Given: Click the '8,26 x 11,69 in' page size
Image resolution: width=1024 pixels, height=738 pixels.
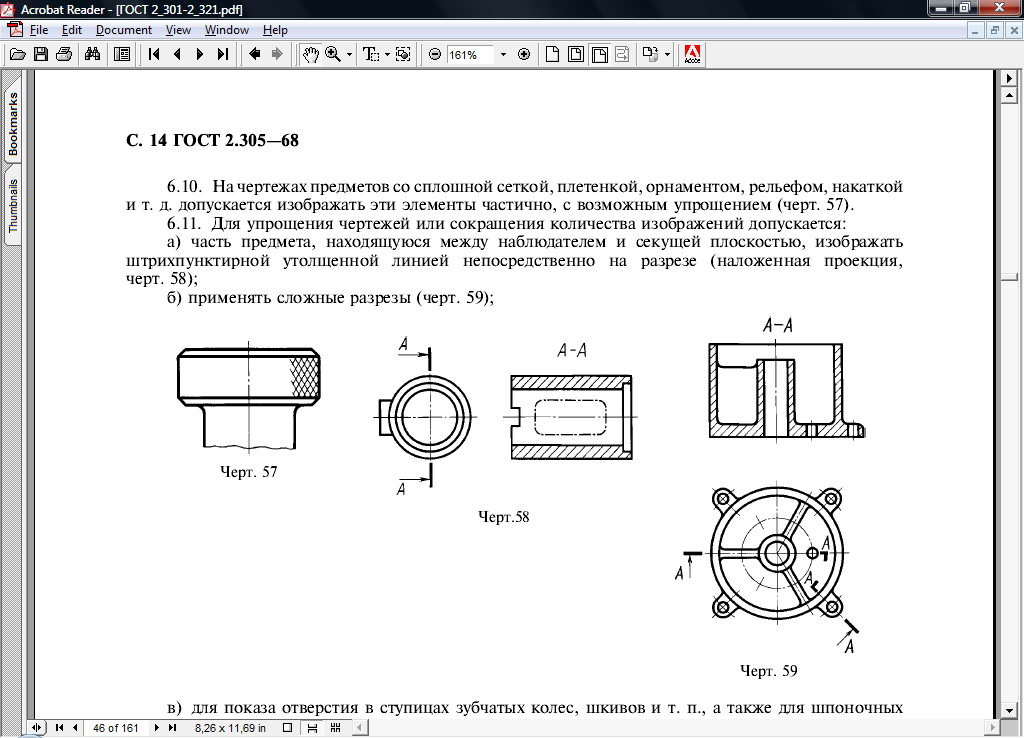Looking at the screenshot, I should coord(230,728).
